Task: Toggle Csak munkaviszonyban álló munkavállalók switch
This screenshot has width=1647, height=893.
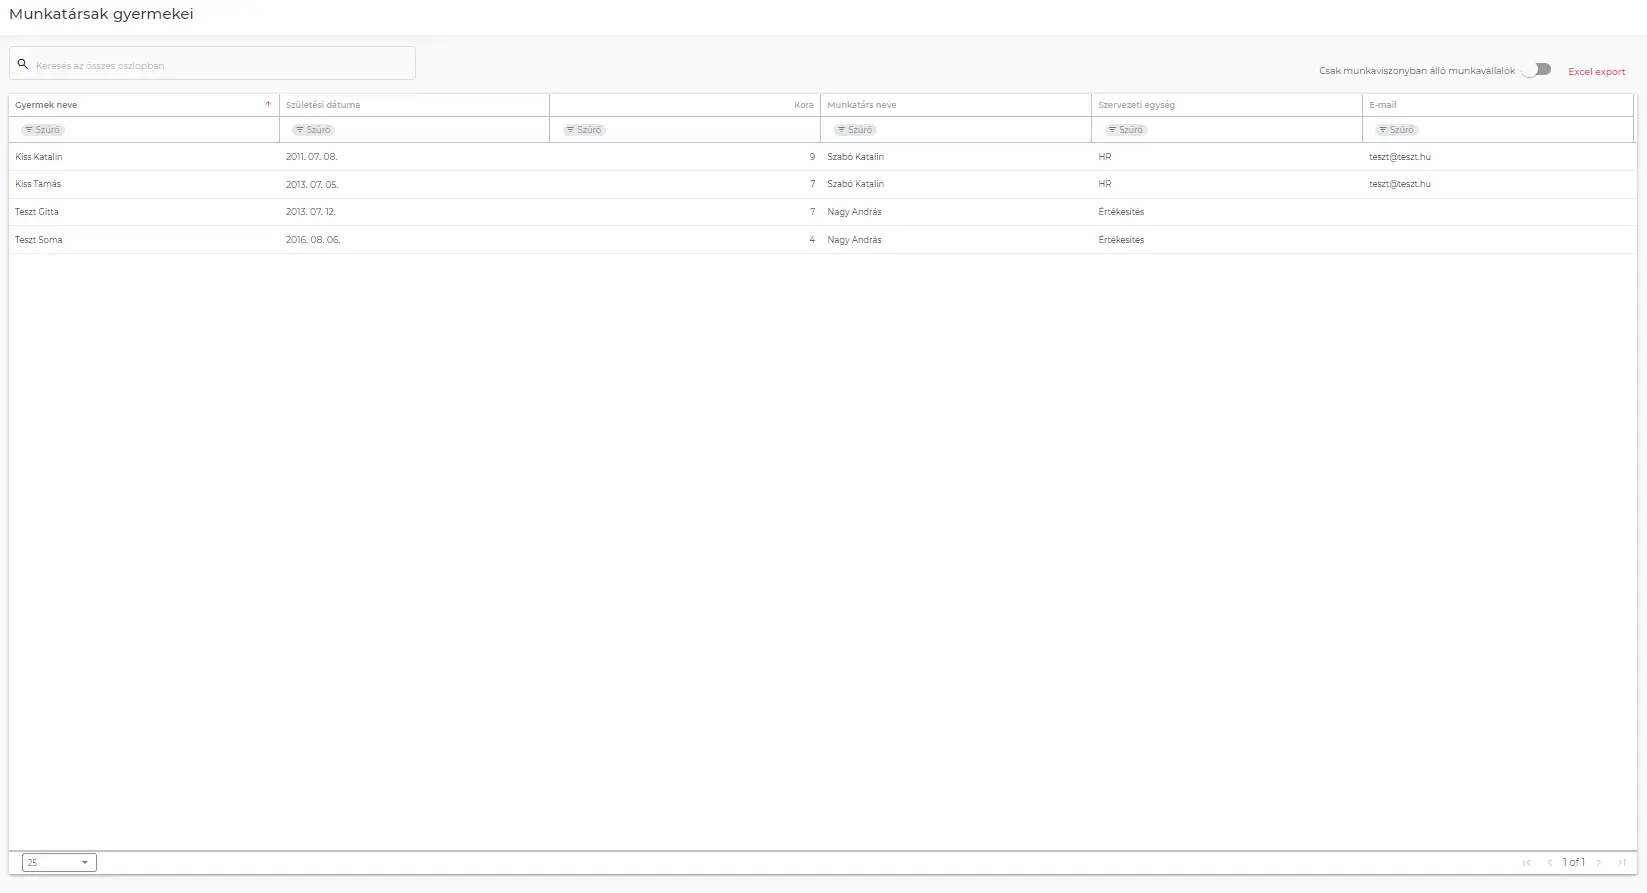Action: (x=1536, y=70)
